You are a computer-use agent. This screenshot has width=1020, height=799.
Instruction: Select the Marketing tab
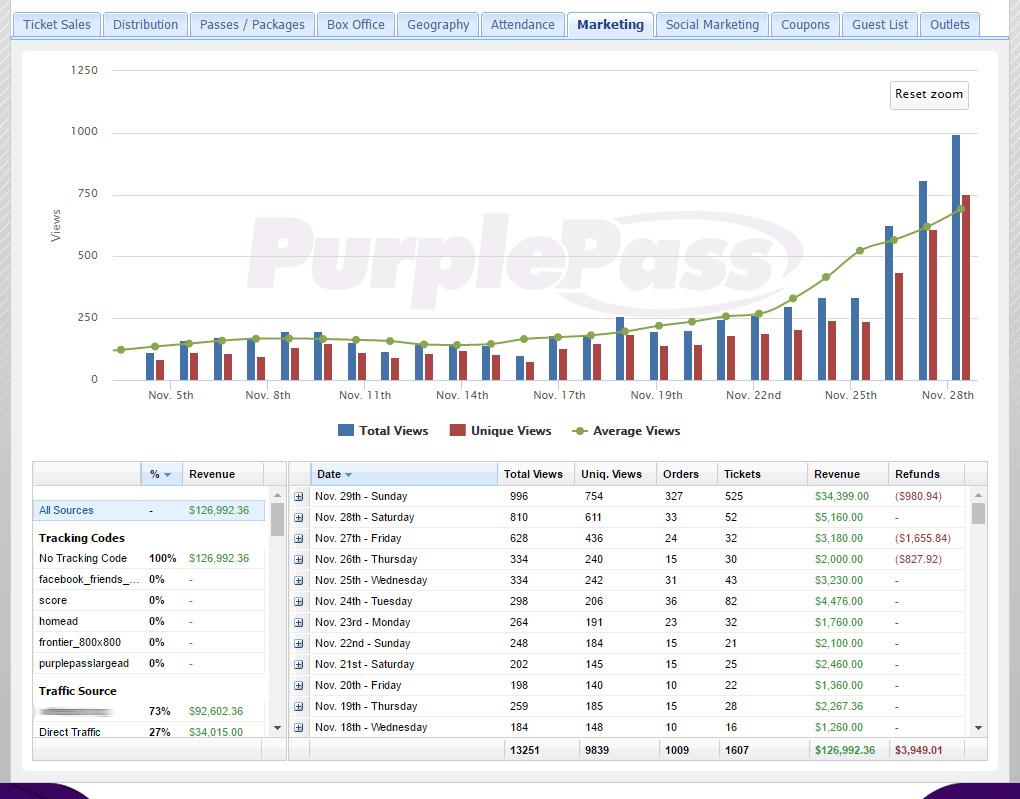610,25
